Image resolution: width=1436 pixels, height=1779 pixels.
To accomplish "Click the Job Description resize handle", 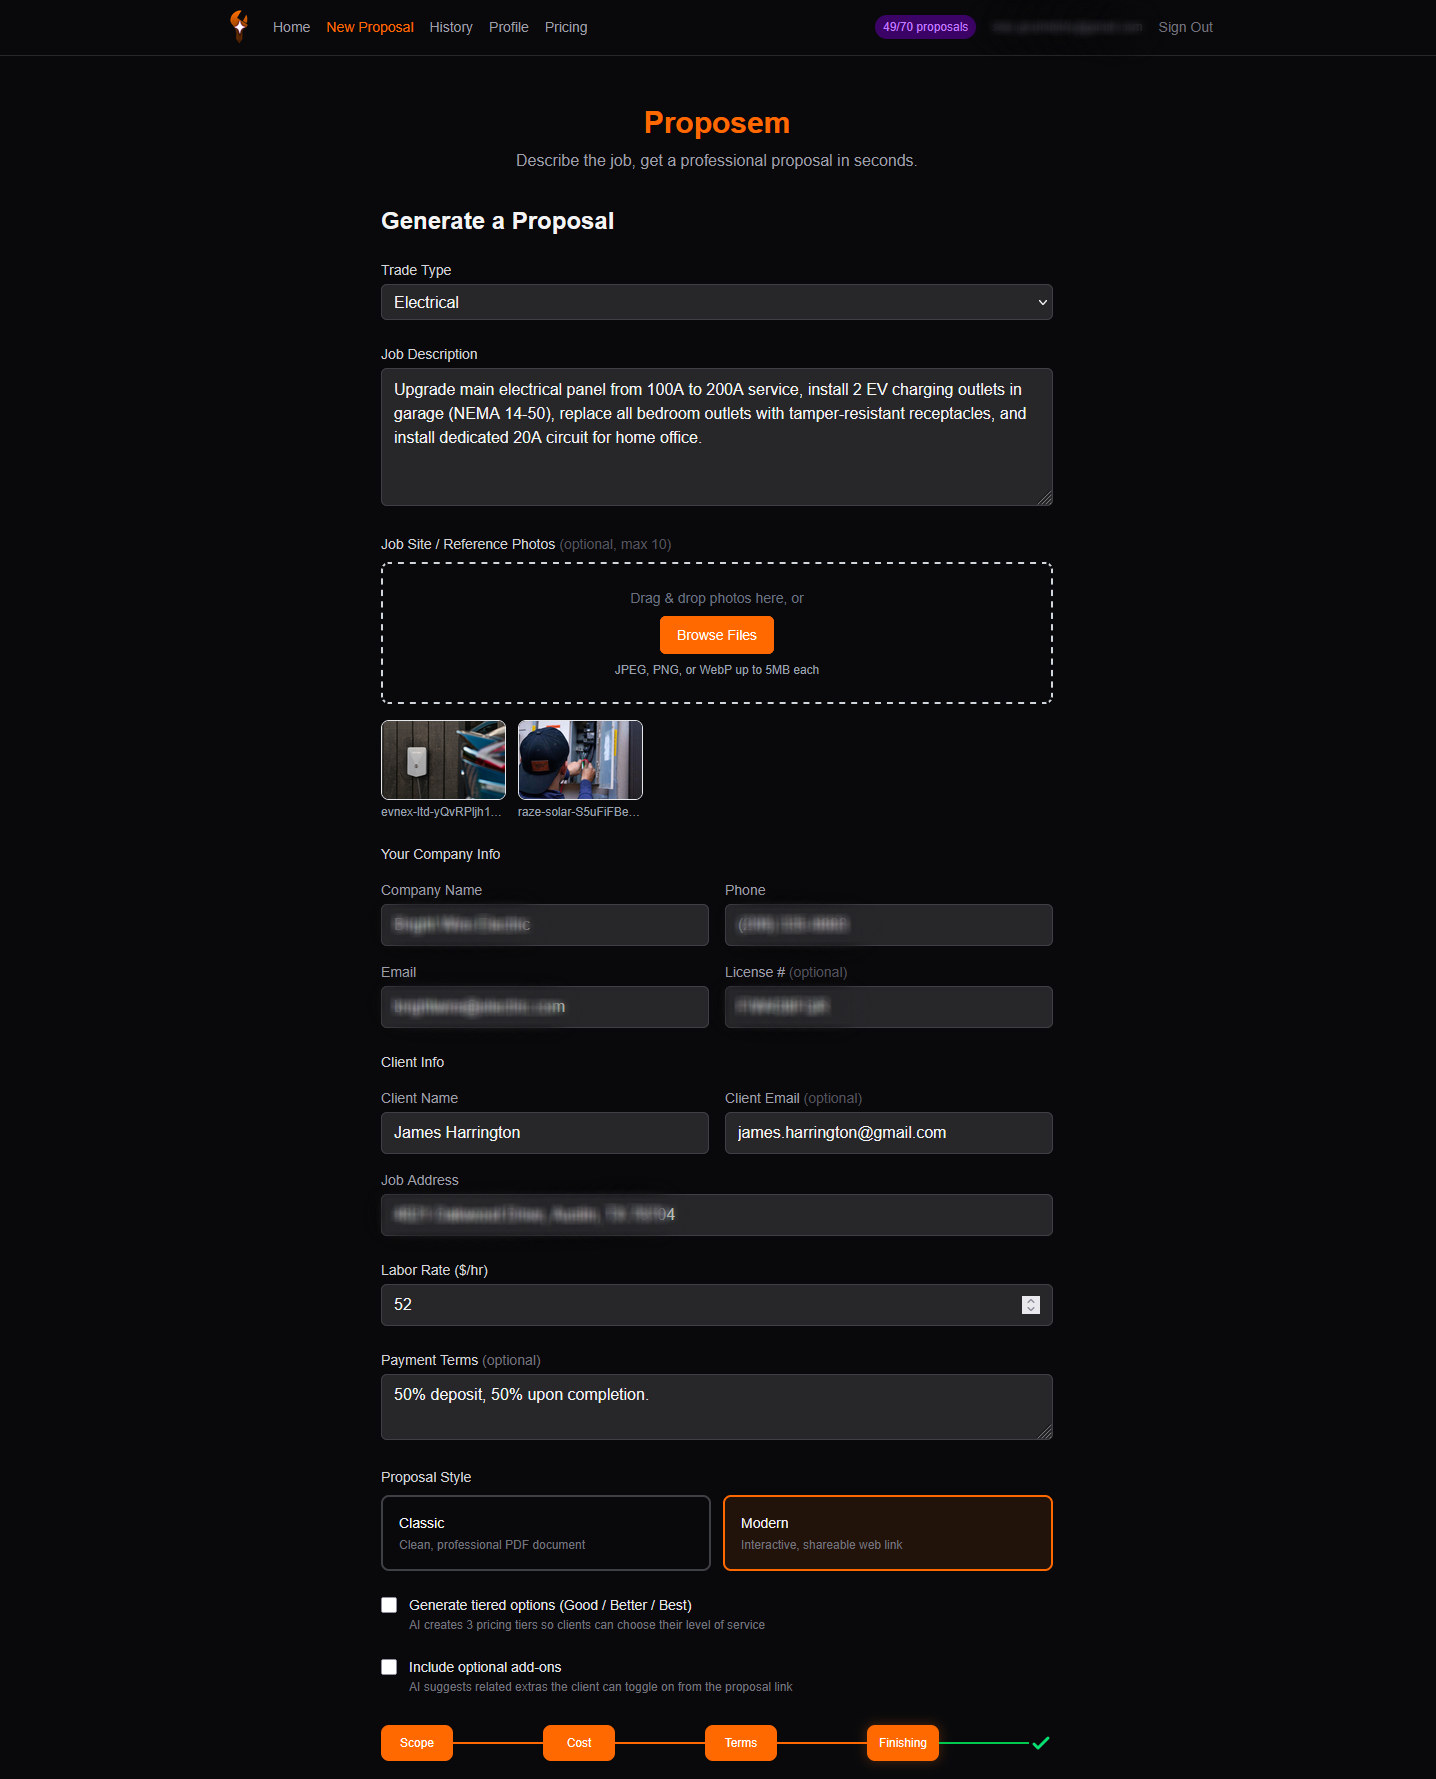I will [1045, 498].
